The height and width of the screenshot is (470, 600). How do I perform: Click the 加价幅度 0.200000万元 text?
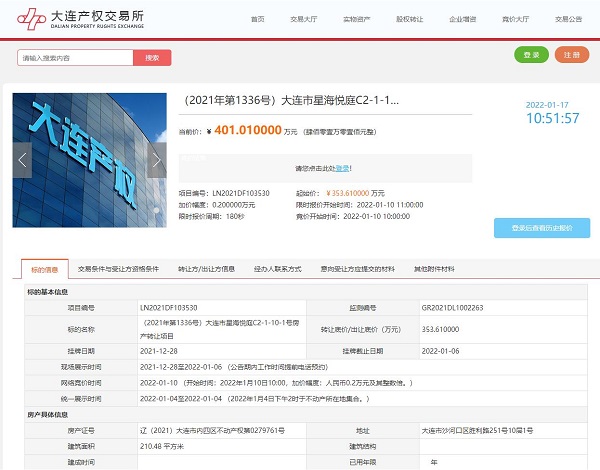(217, 205)
